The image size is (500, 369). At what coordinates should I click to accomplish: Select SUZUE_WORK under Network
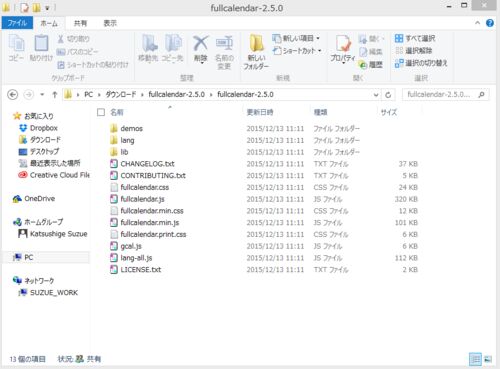tap(48, 292)
